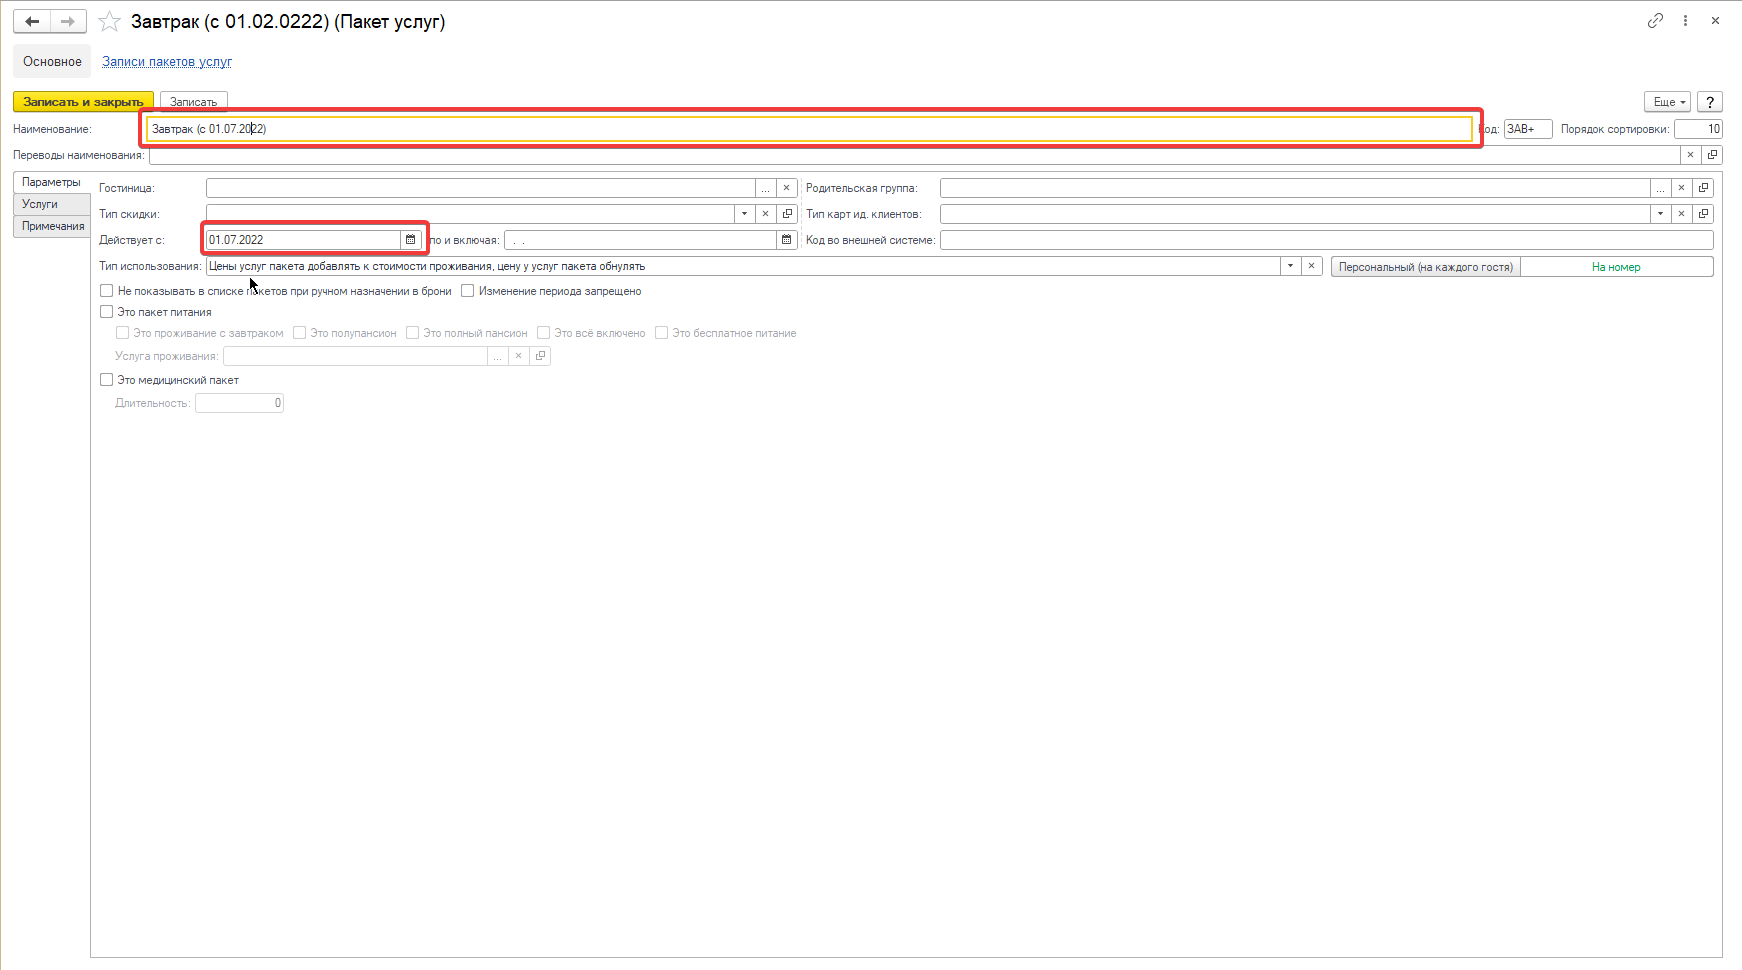Switch to the Примечания tab

coord(53,226)
